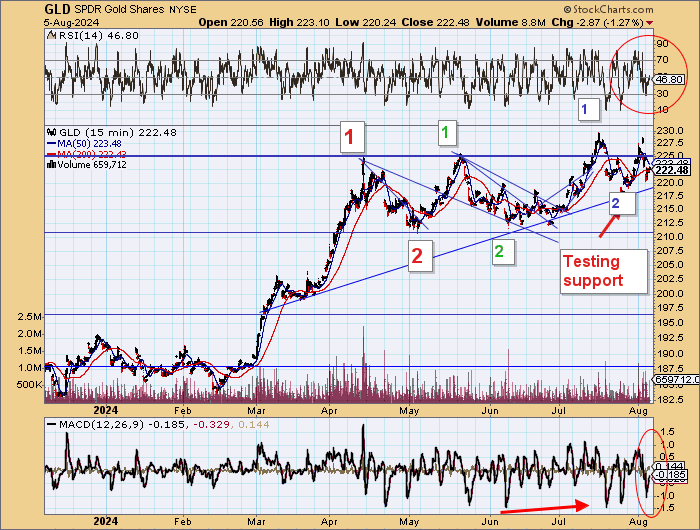
Task: Click the black MACD legend line swatch
Action: (x=52, y=425)
